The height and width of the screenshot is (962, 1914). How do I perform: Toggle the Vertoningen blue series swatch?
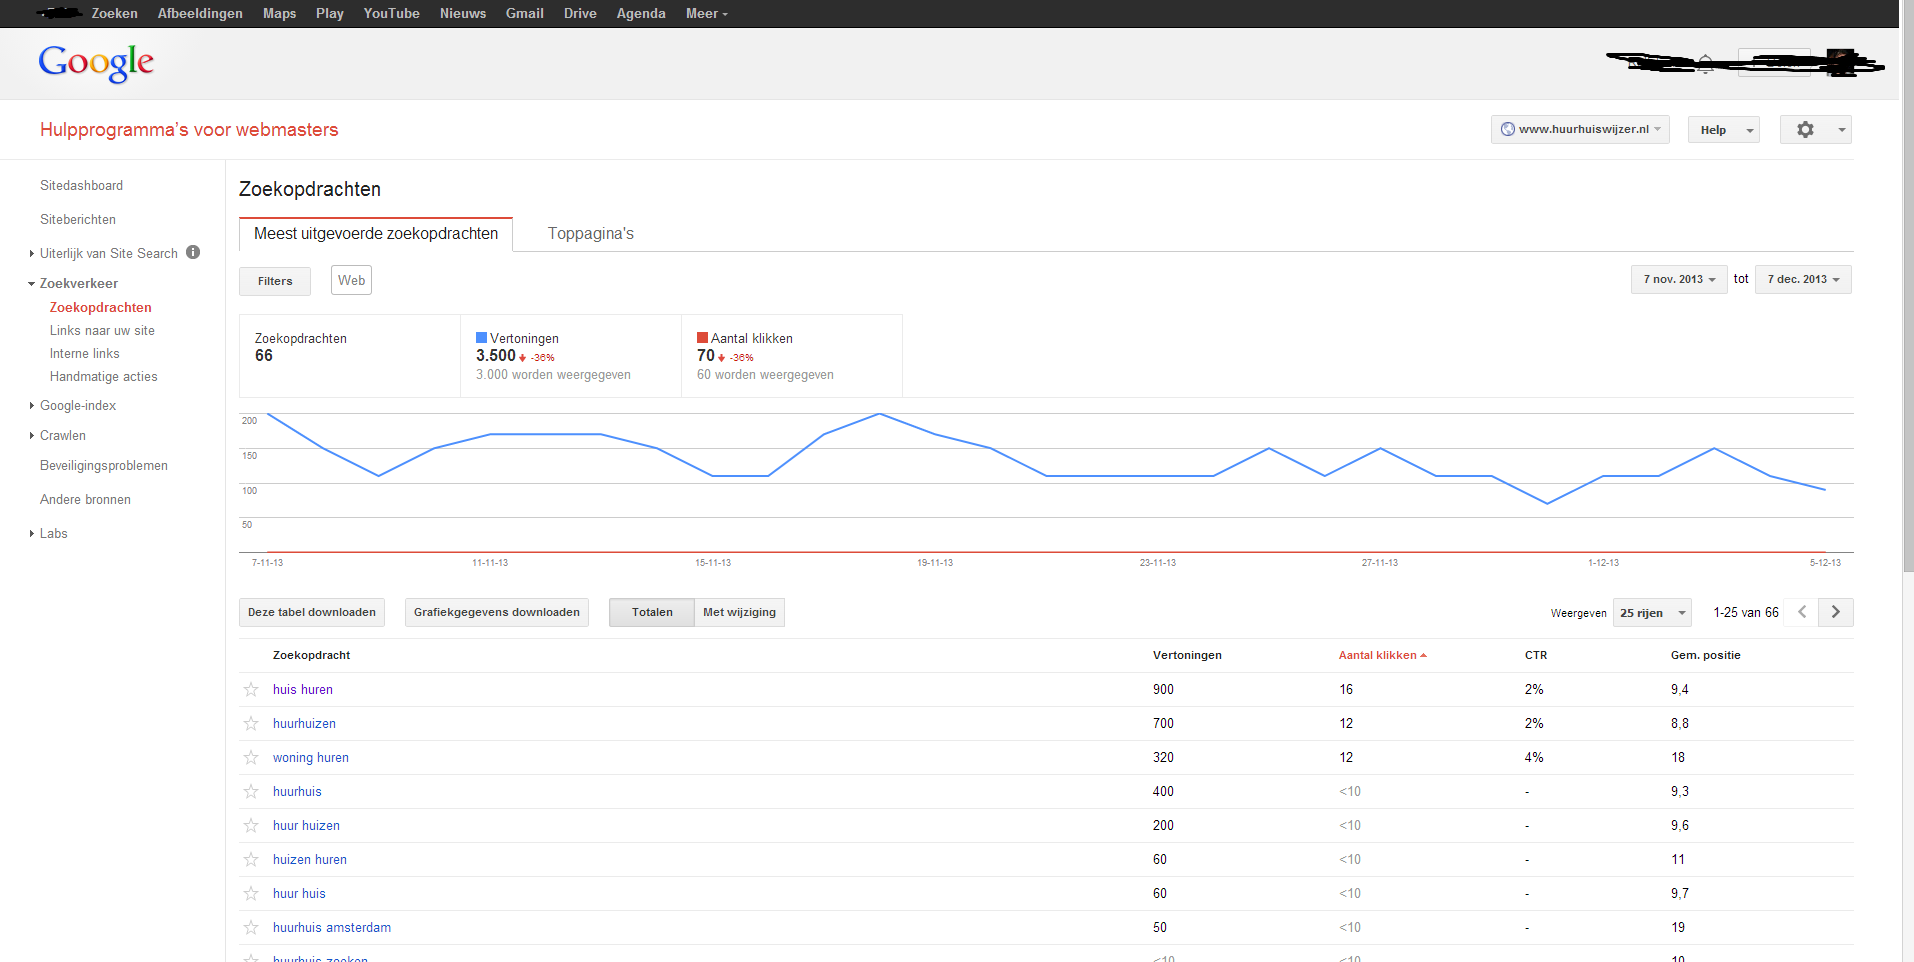pos(481,338)
